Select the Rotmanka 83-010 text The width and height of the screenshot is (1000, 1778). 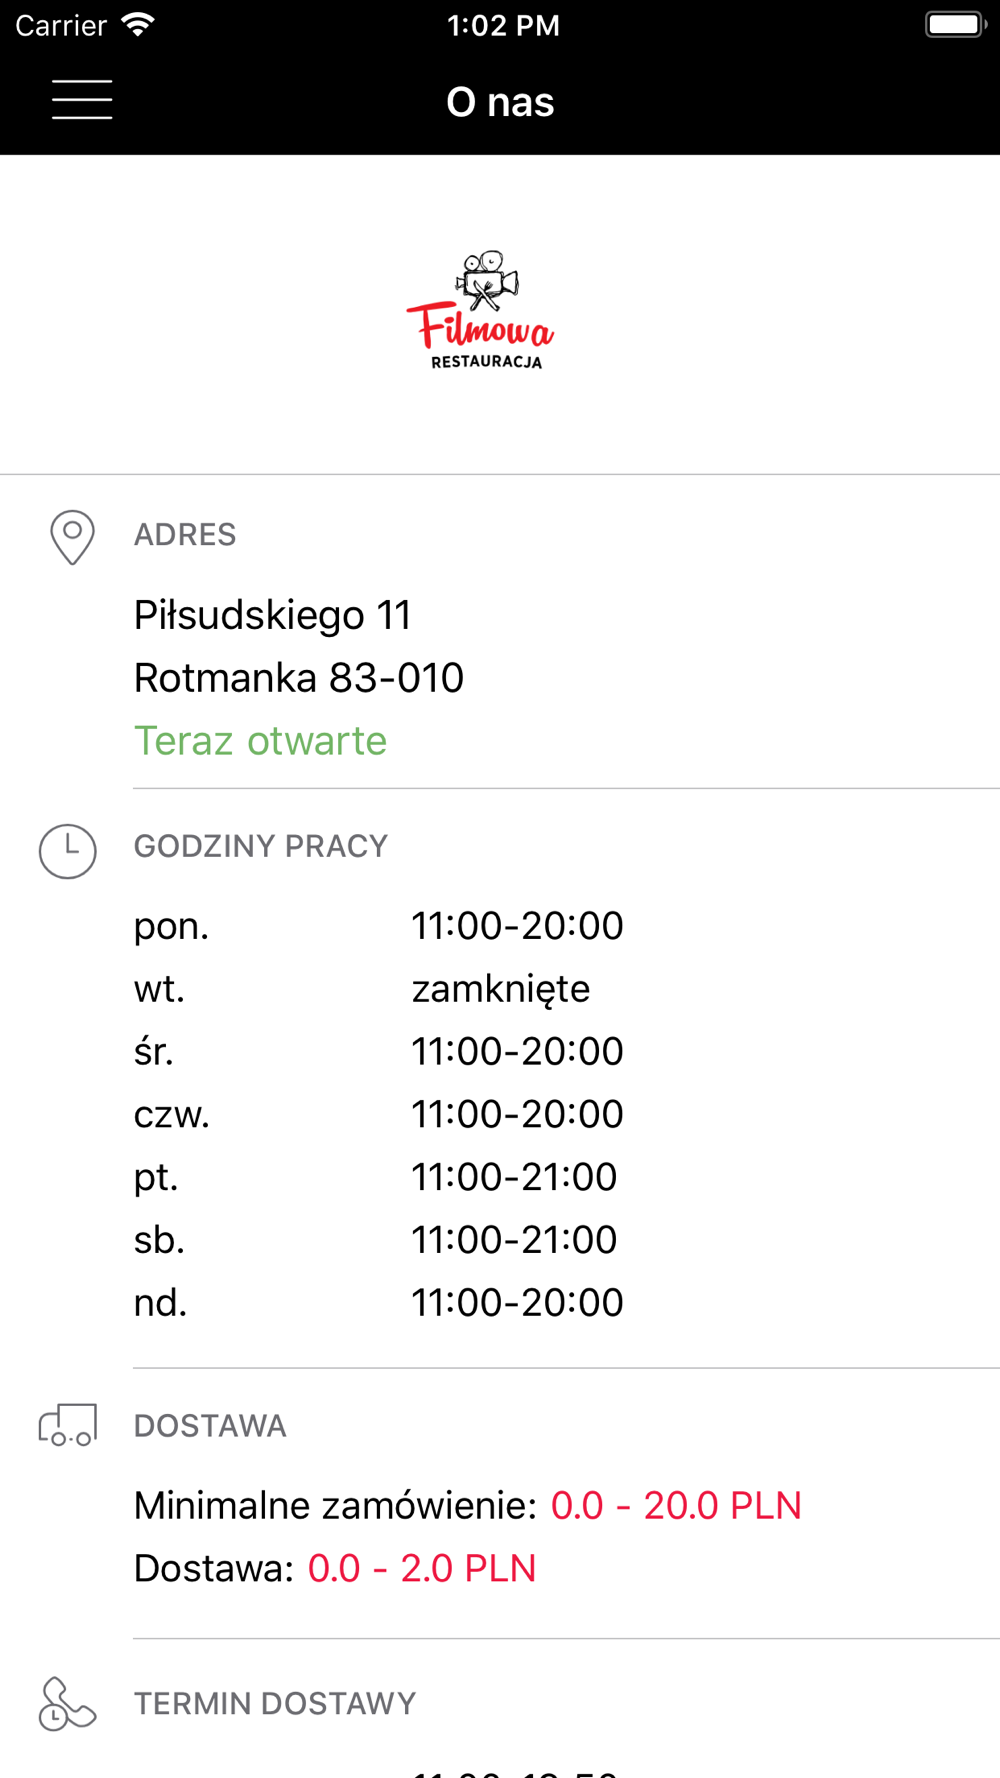(x=299, y=678)
